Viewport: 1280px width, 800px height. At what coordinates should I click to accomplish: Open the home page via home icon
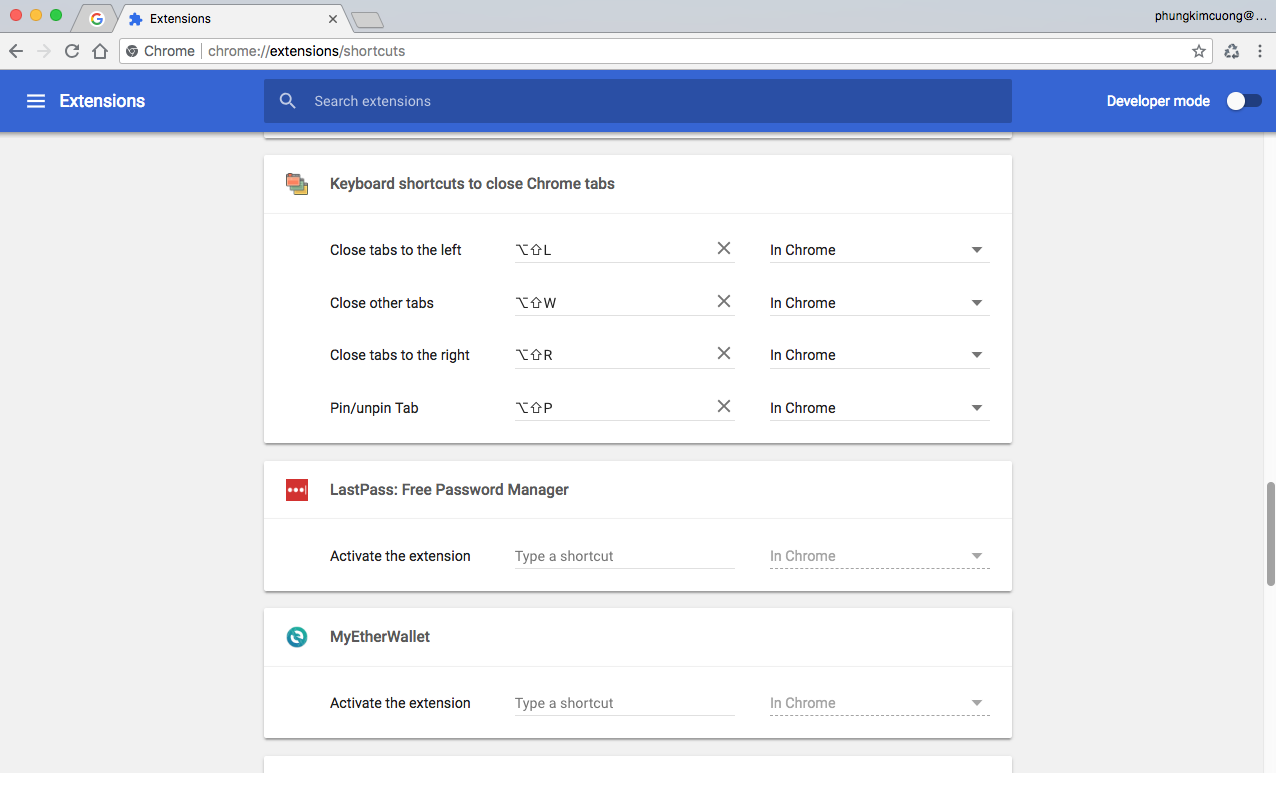point(100,51)
